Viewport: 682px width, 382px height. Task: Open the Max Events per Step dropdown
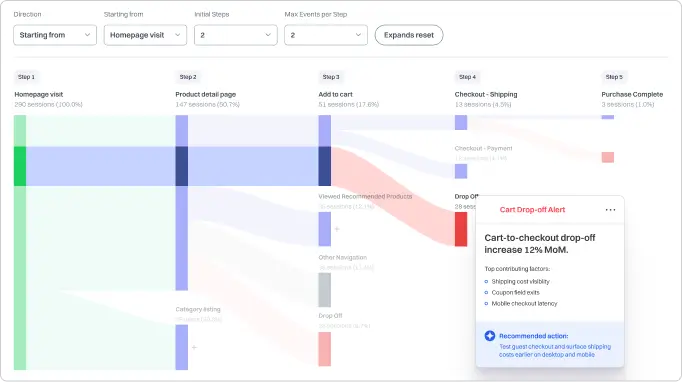click(x=326, y=35)
